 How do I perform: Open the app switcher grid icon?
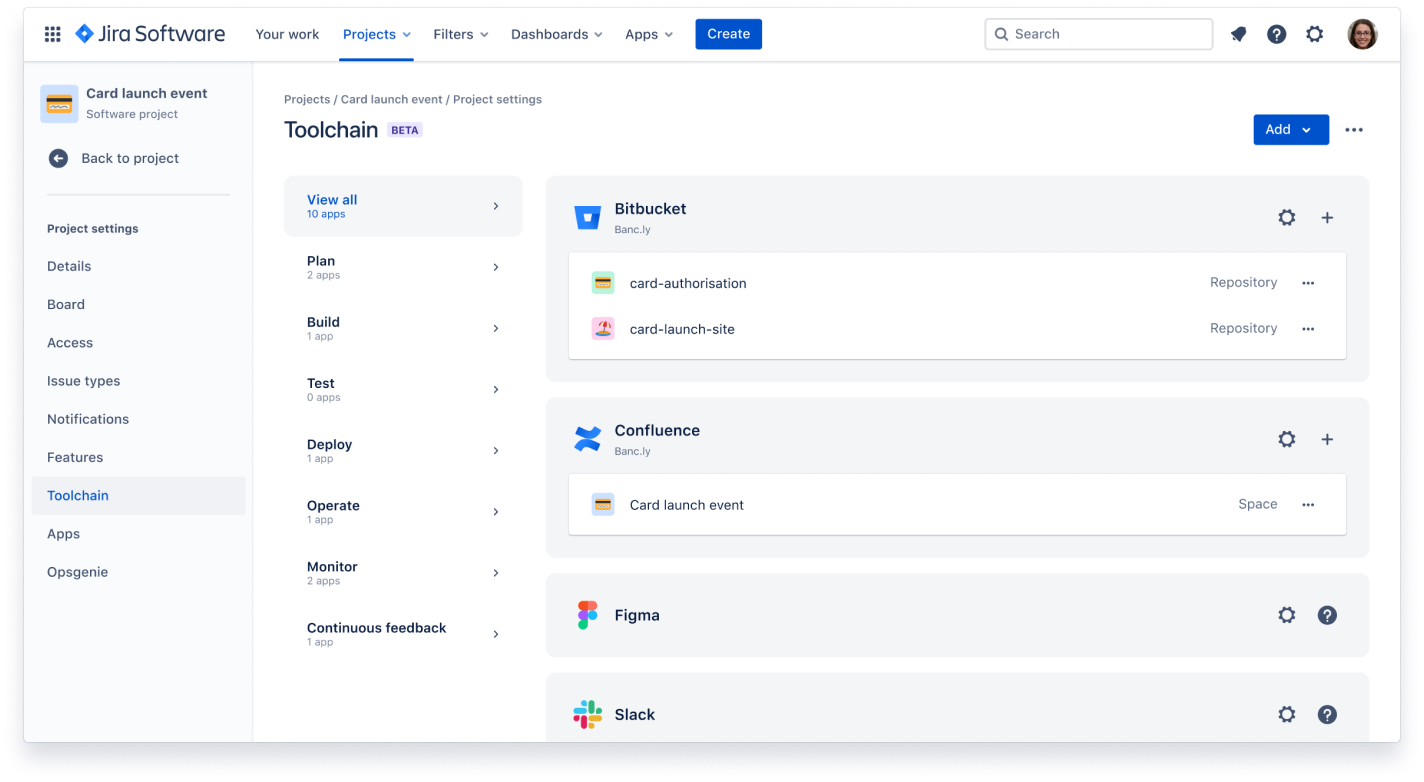[x=52, y=33]
